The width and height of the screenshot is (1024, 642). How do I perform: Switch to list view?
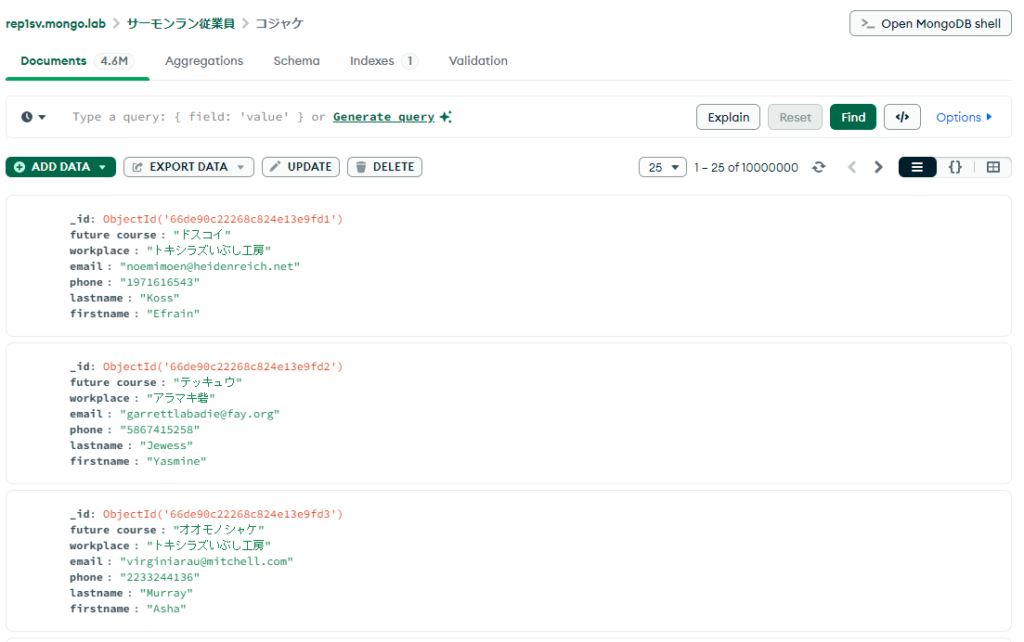(917, 167)
